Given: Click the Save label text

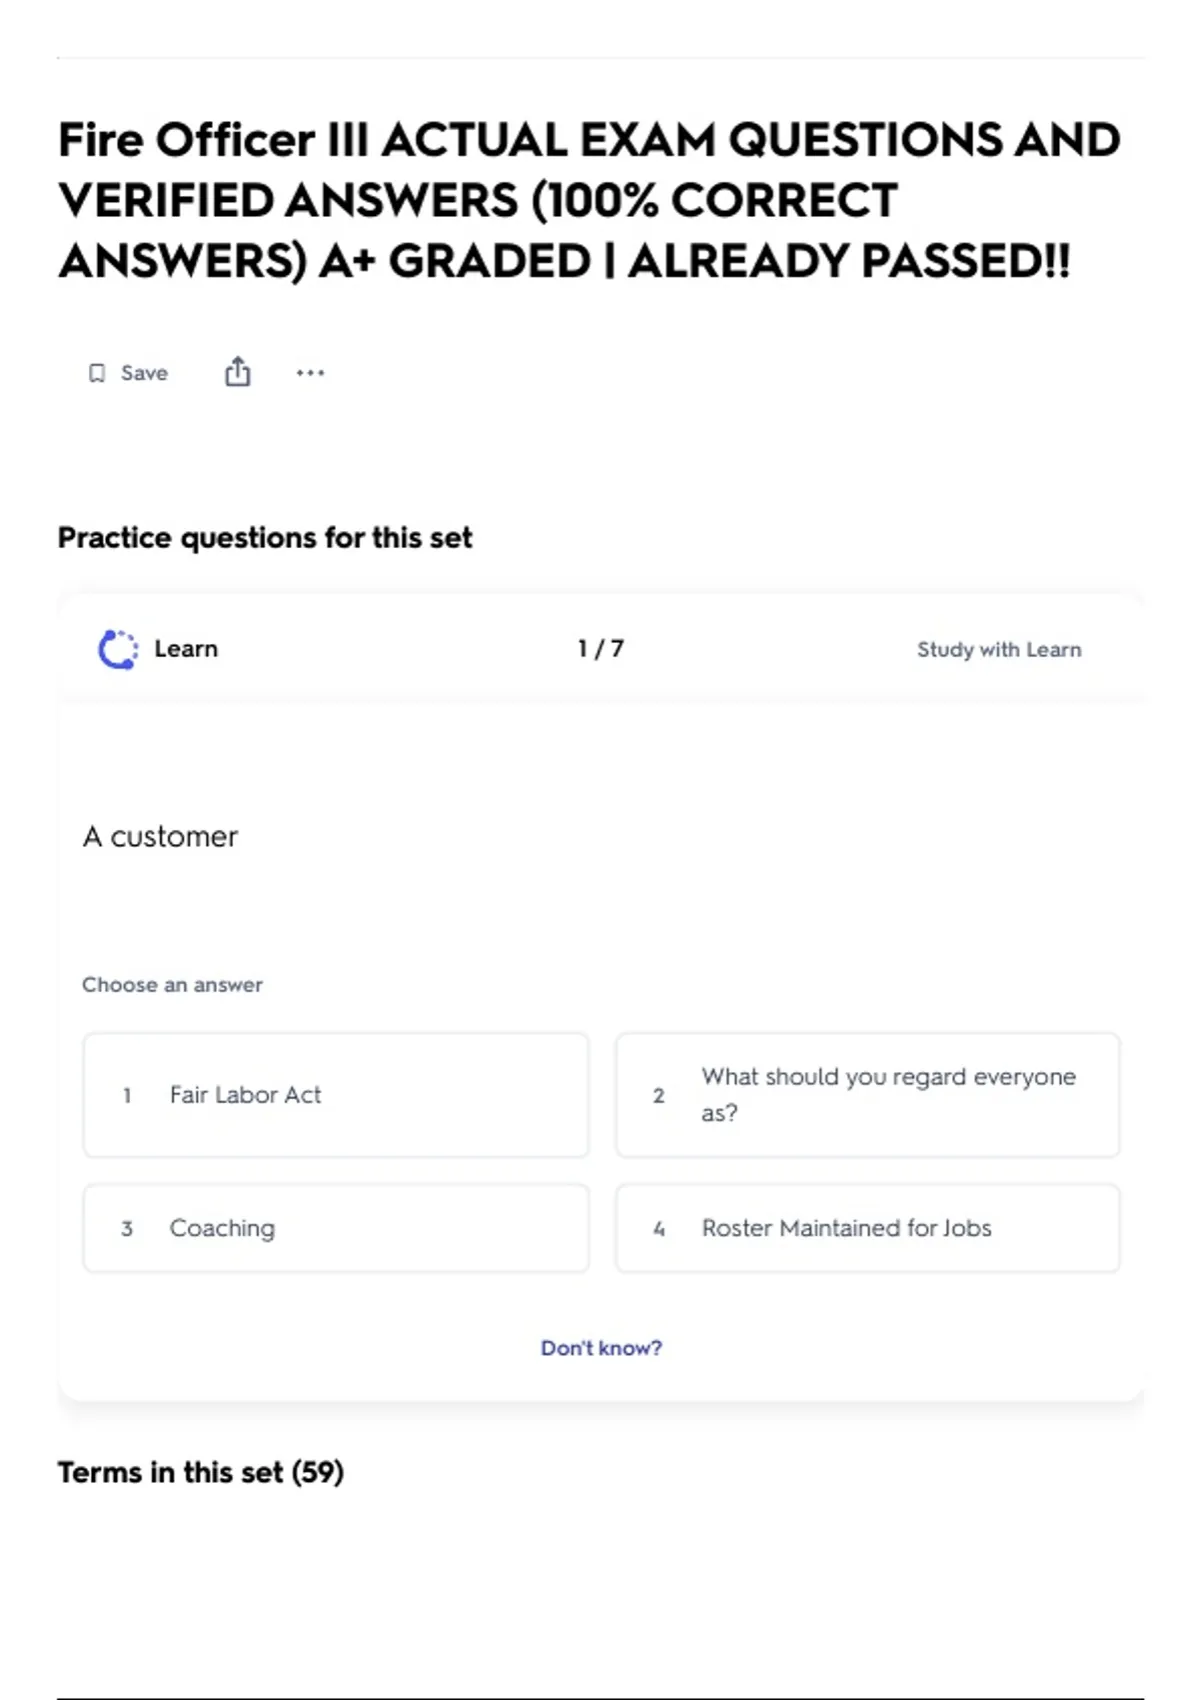Looking at the screenshot, I should (x=144, y=373).
